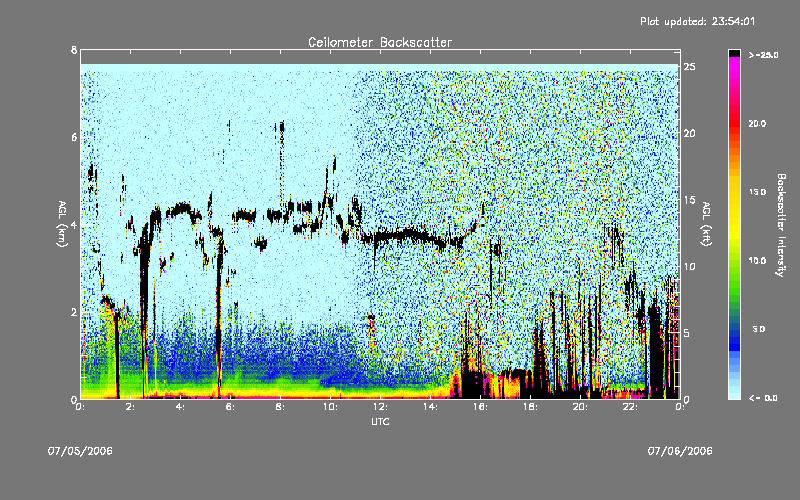Click the '15.0' colorbar tick label
This screenshot has width=800, height=500.
tap(757, 192)
